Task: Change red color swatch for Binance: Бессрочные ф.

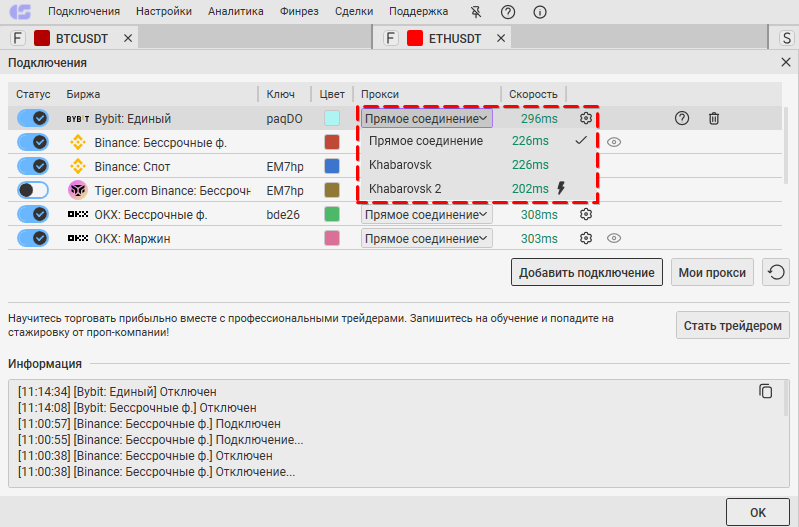Action: [x=332, y=142]
